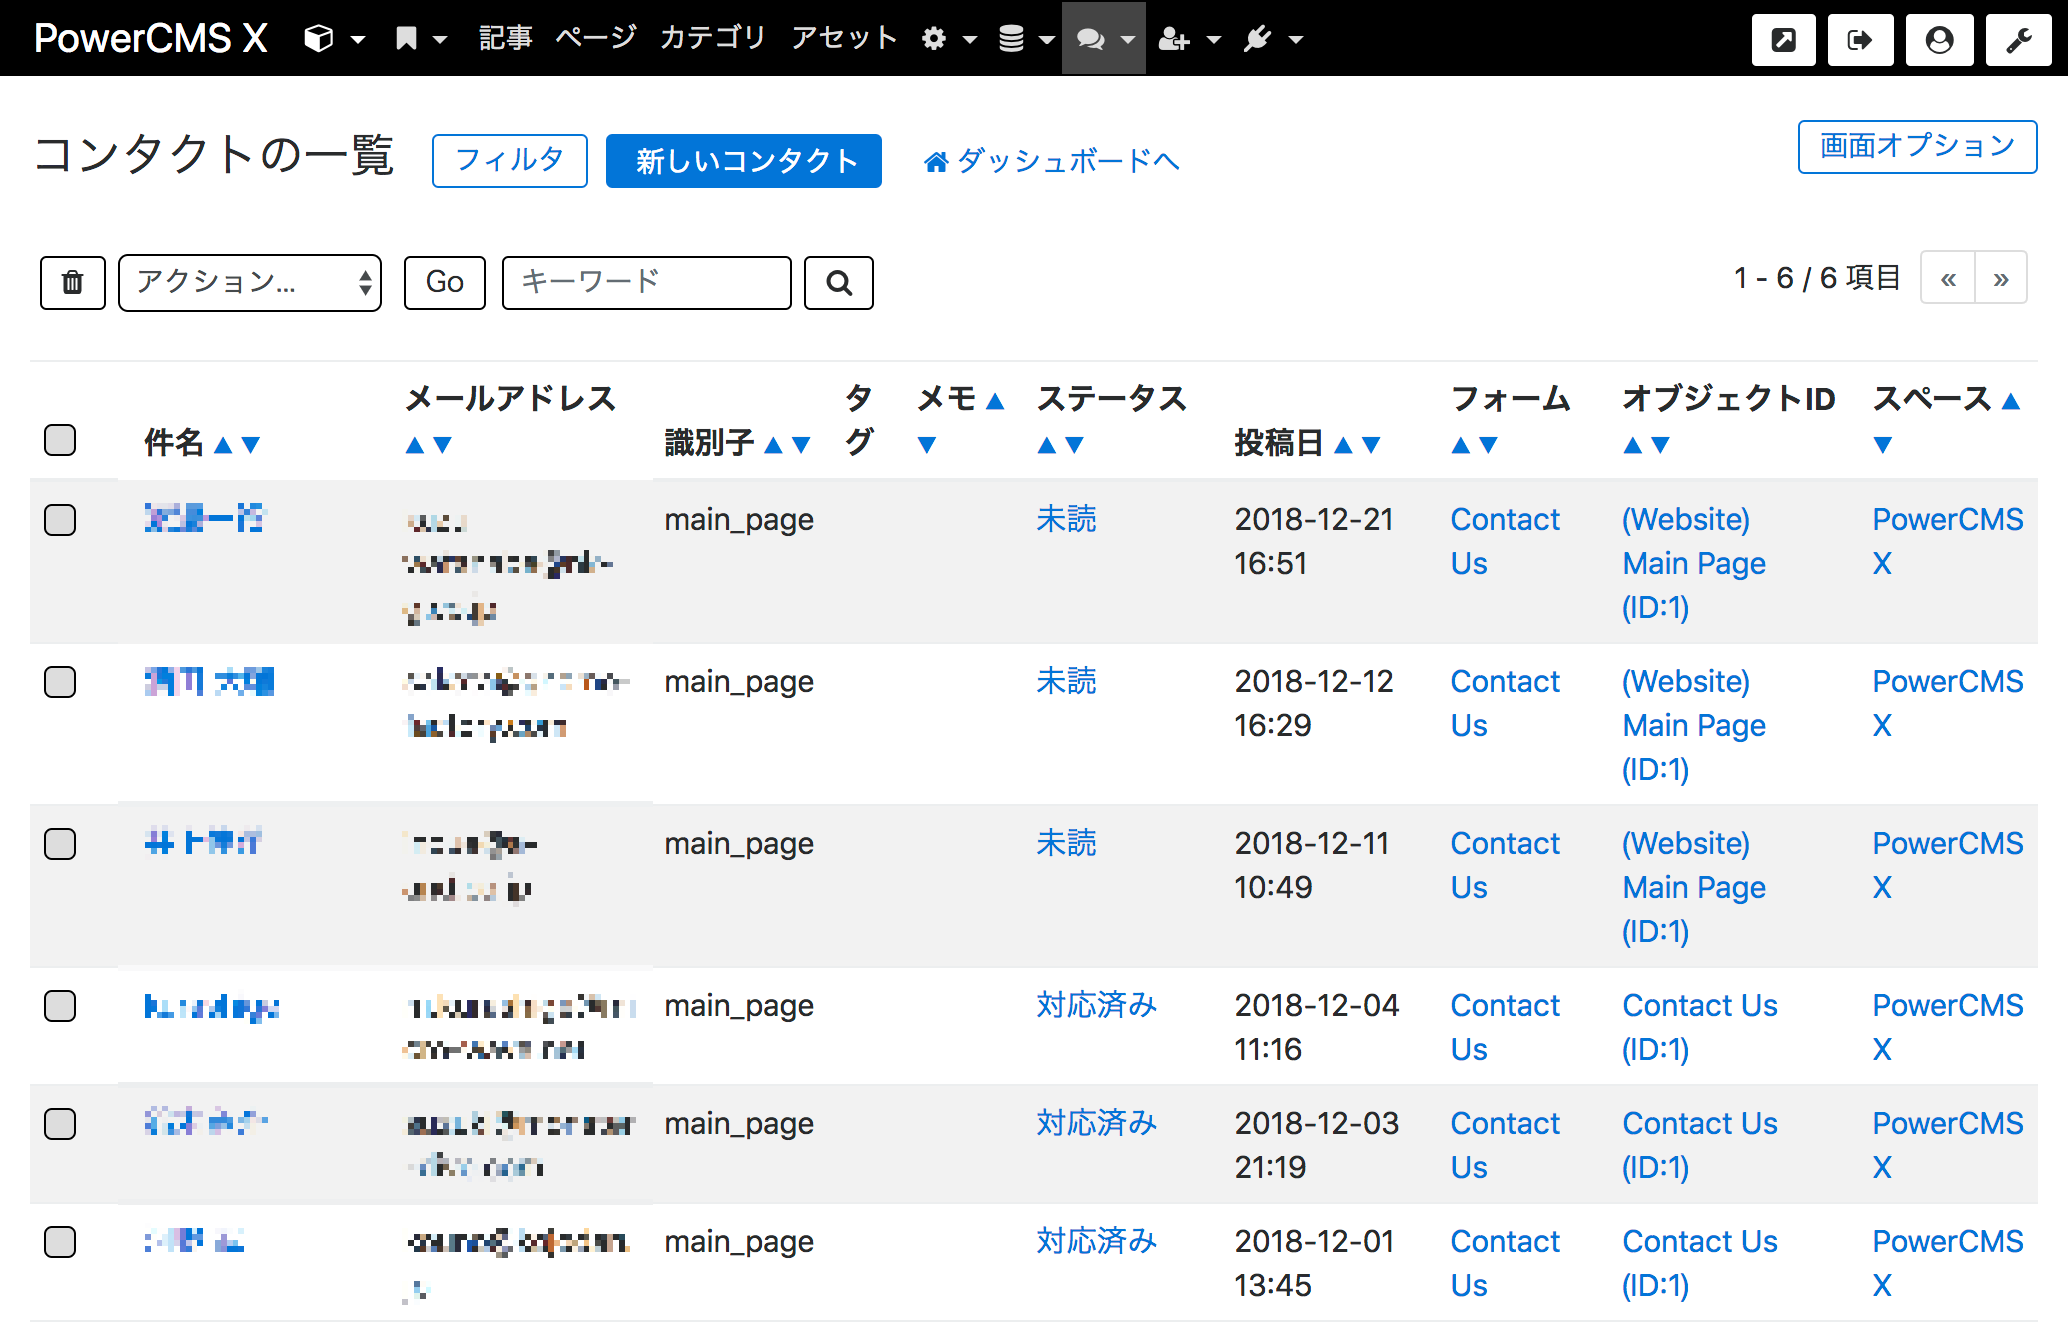The height and width of the screenshot is (1330, 2068).
Task: Sort フォーム column ascending
Action: coord(1460,445)
